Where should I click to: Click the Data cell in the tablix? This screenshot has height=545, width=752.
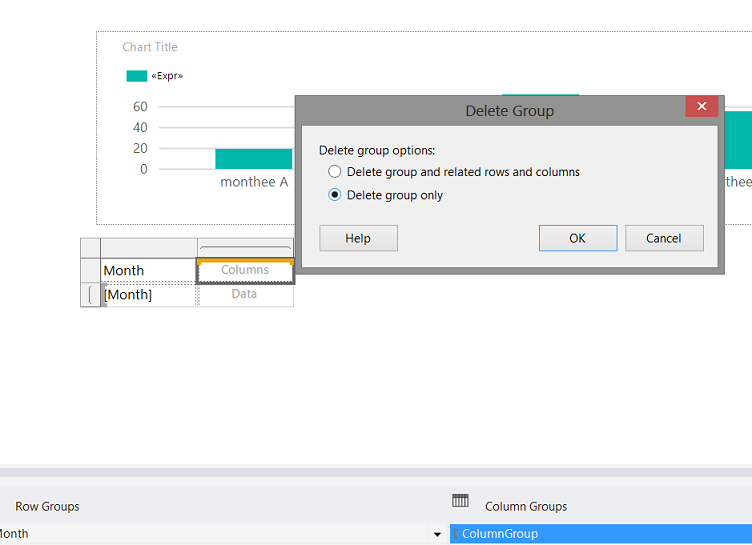[x=245, y=294]
